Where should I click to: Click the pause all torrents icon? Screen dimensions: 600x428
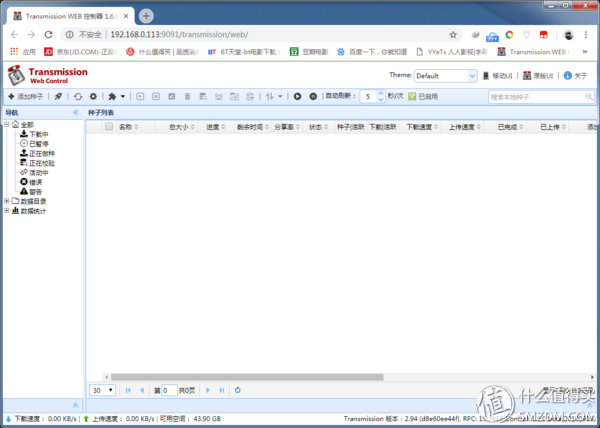pyautogui.click(x=313, y=96)
